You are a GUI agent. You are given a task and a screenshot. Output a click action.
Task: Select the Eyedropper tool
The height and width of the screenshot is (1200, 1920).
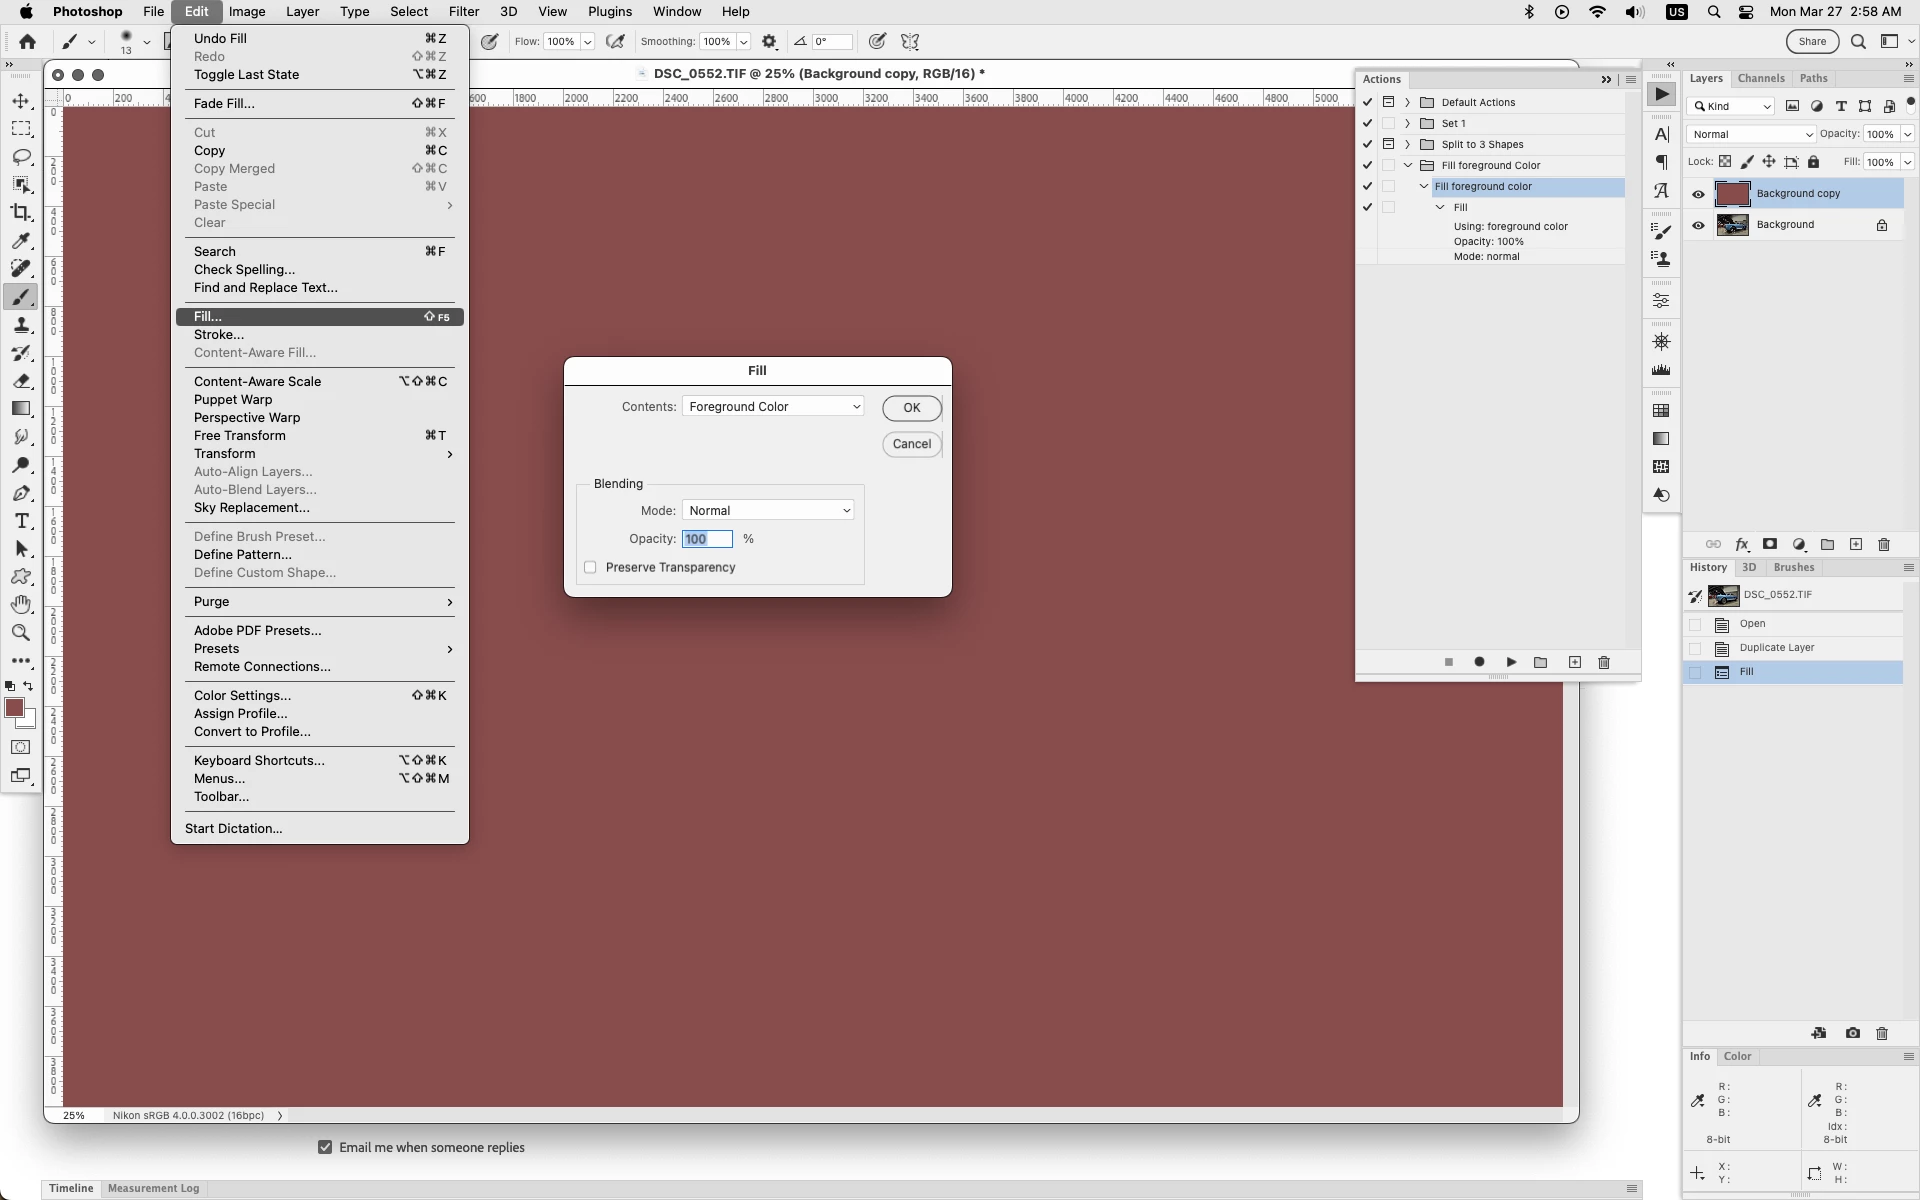(x=21, y=241)
